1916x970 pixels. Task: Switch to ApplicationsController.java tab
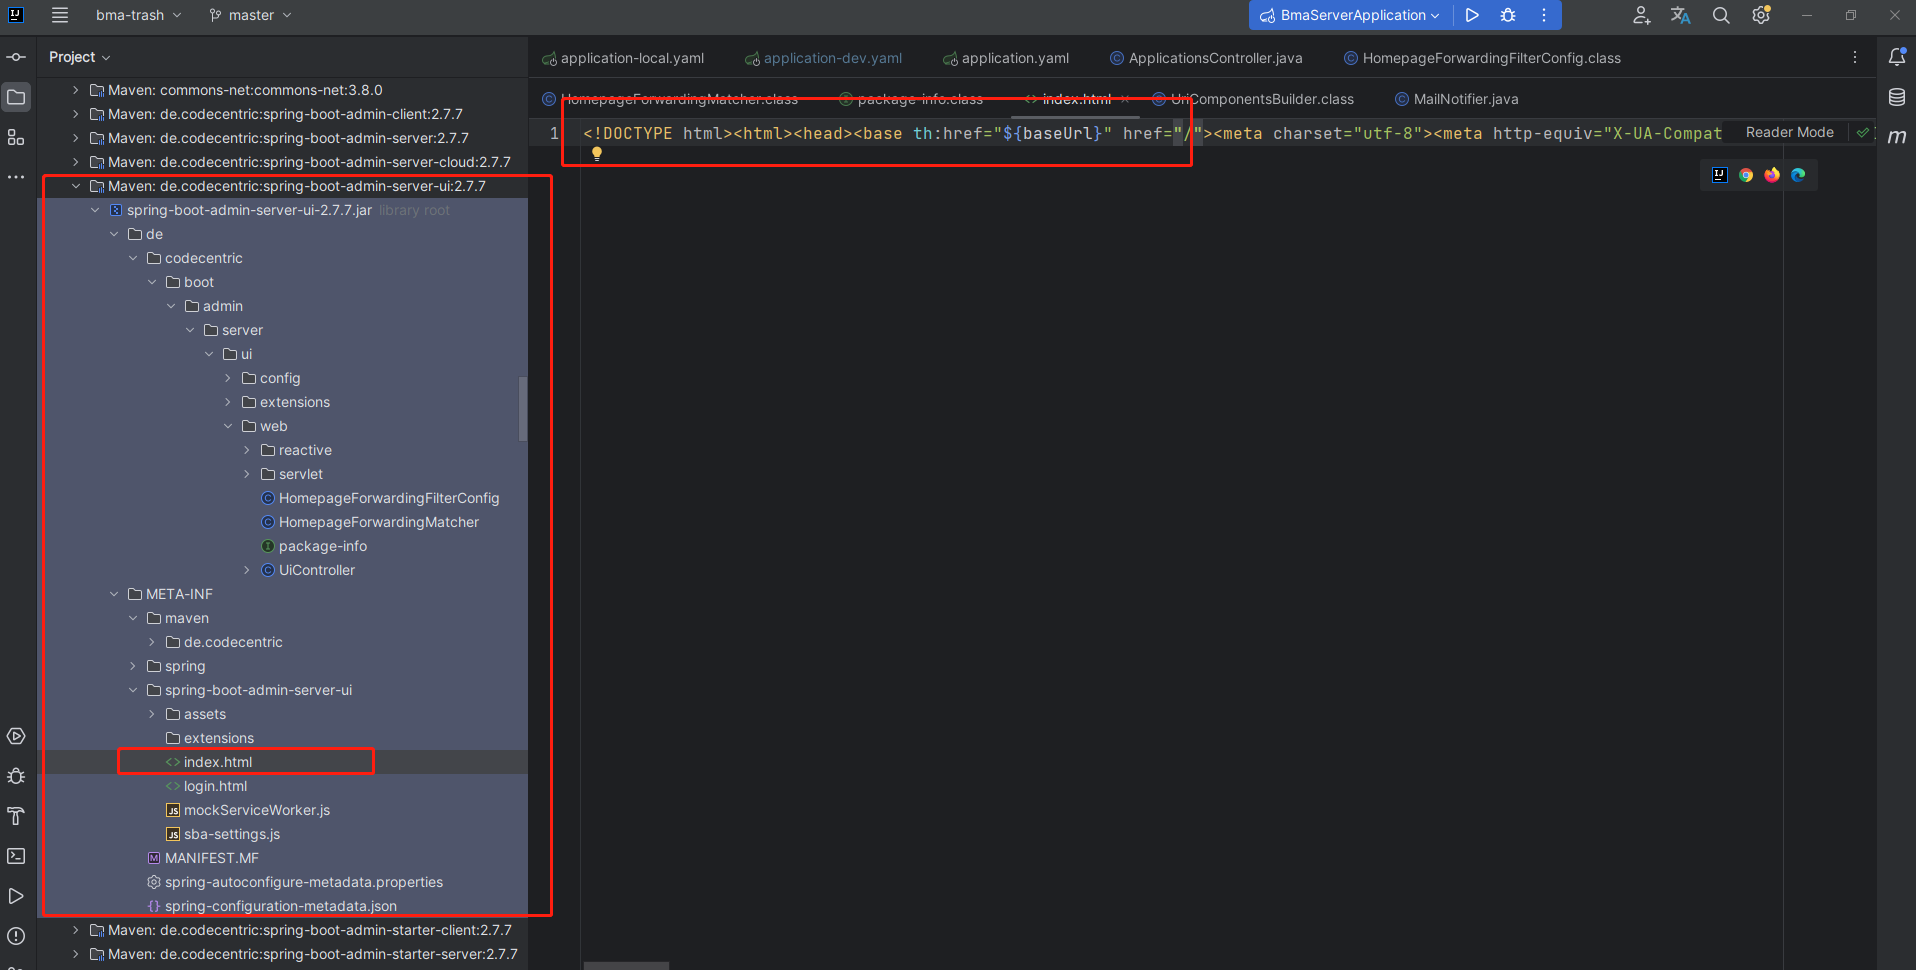coord(1206,58)
